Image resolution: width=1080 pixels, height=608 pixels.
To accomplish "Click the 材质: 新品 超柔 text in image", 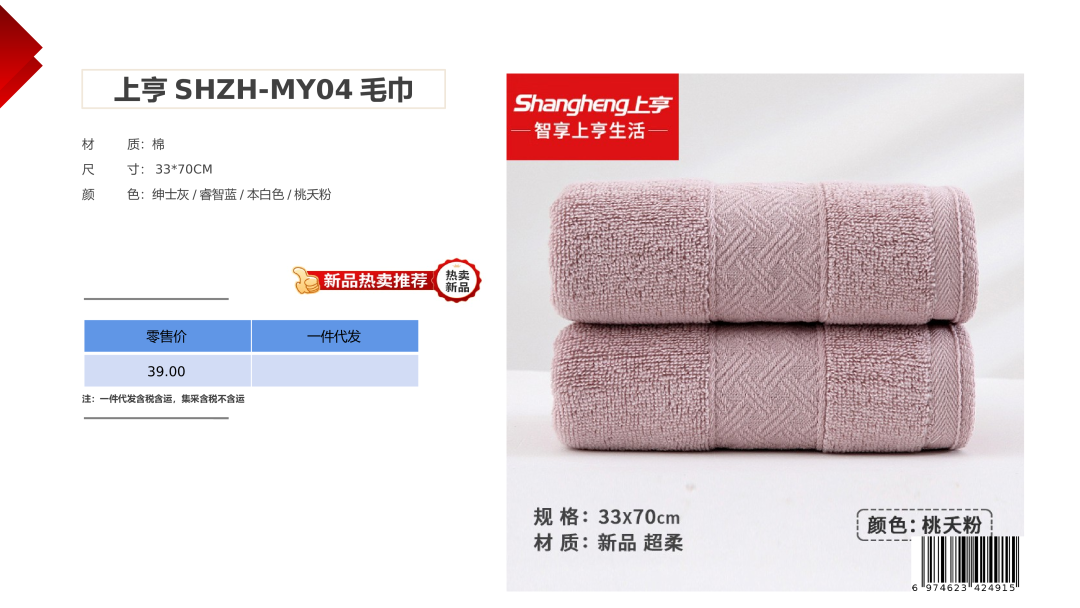I will (x=608, y=543).
